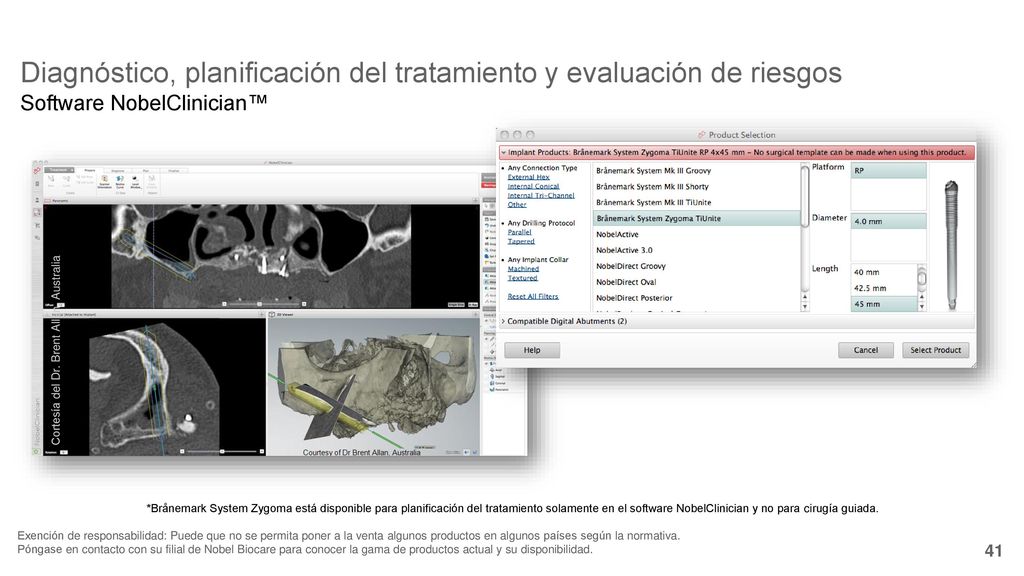Filter by Other connection type
Viewport: 1024px width, 576px height.
(517, 204)
